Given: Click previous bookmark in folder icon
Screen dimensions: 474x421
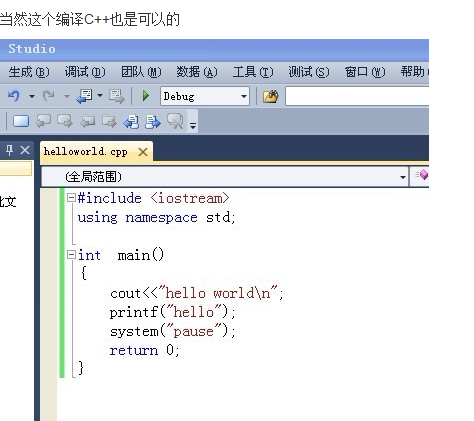Looking at the screenshot, I should 88,121.
